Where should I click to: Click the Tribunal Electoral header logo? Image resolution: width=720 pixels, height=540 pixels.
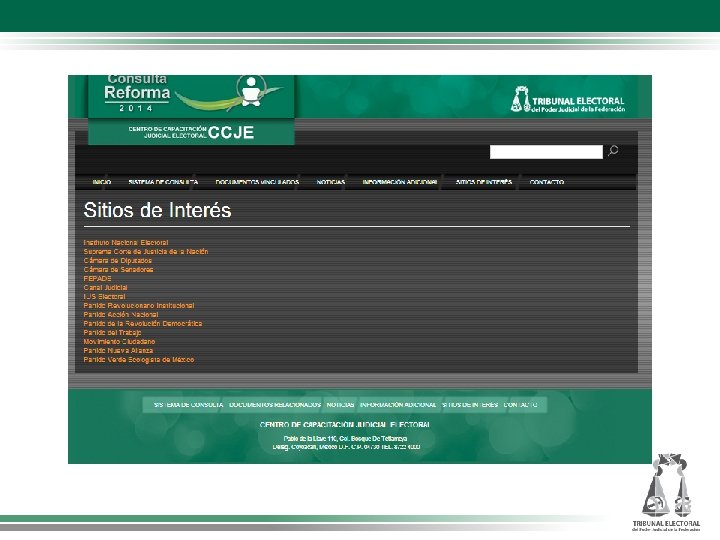[568, 100]
